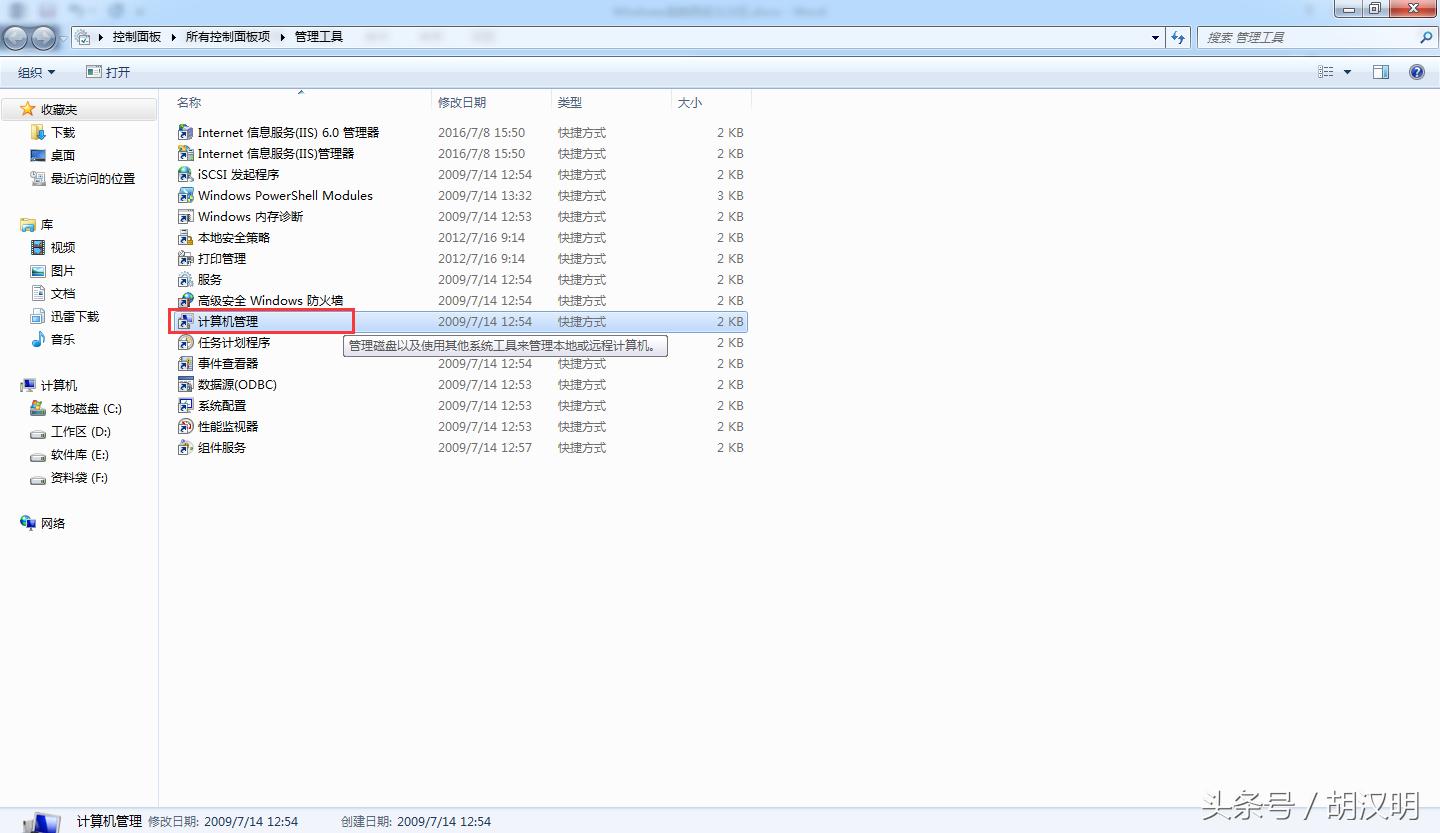Select the 事件查看器 shortcut icon
1440x833 pixels.
click(185, 363)
